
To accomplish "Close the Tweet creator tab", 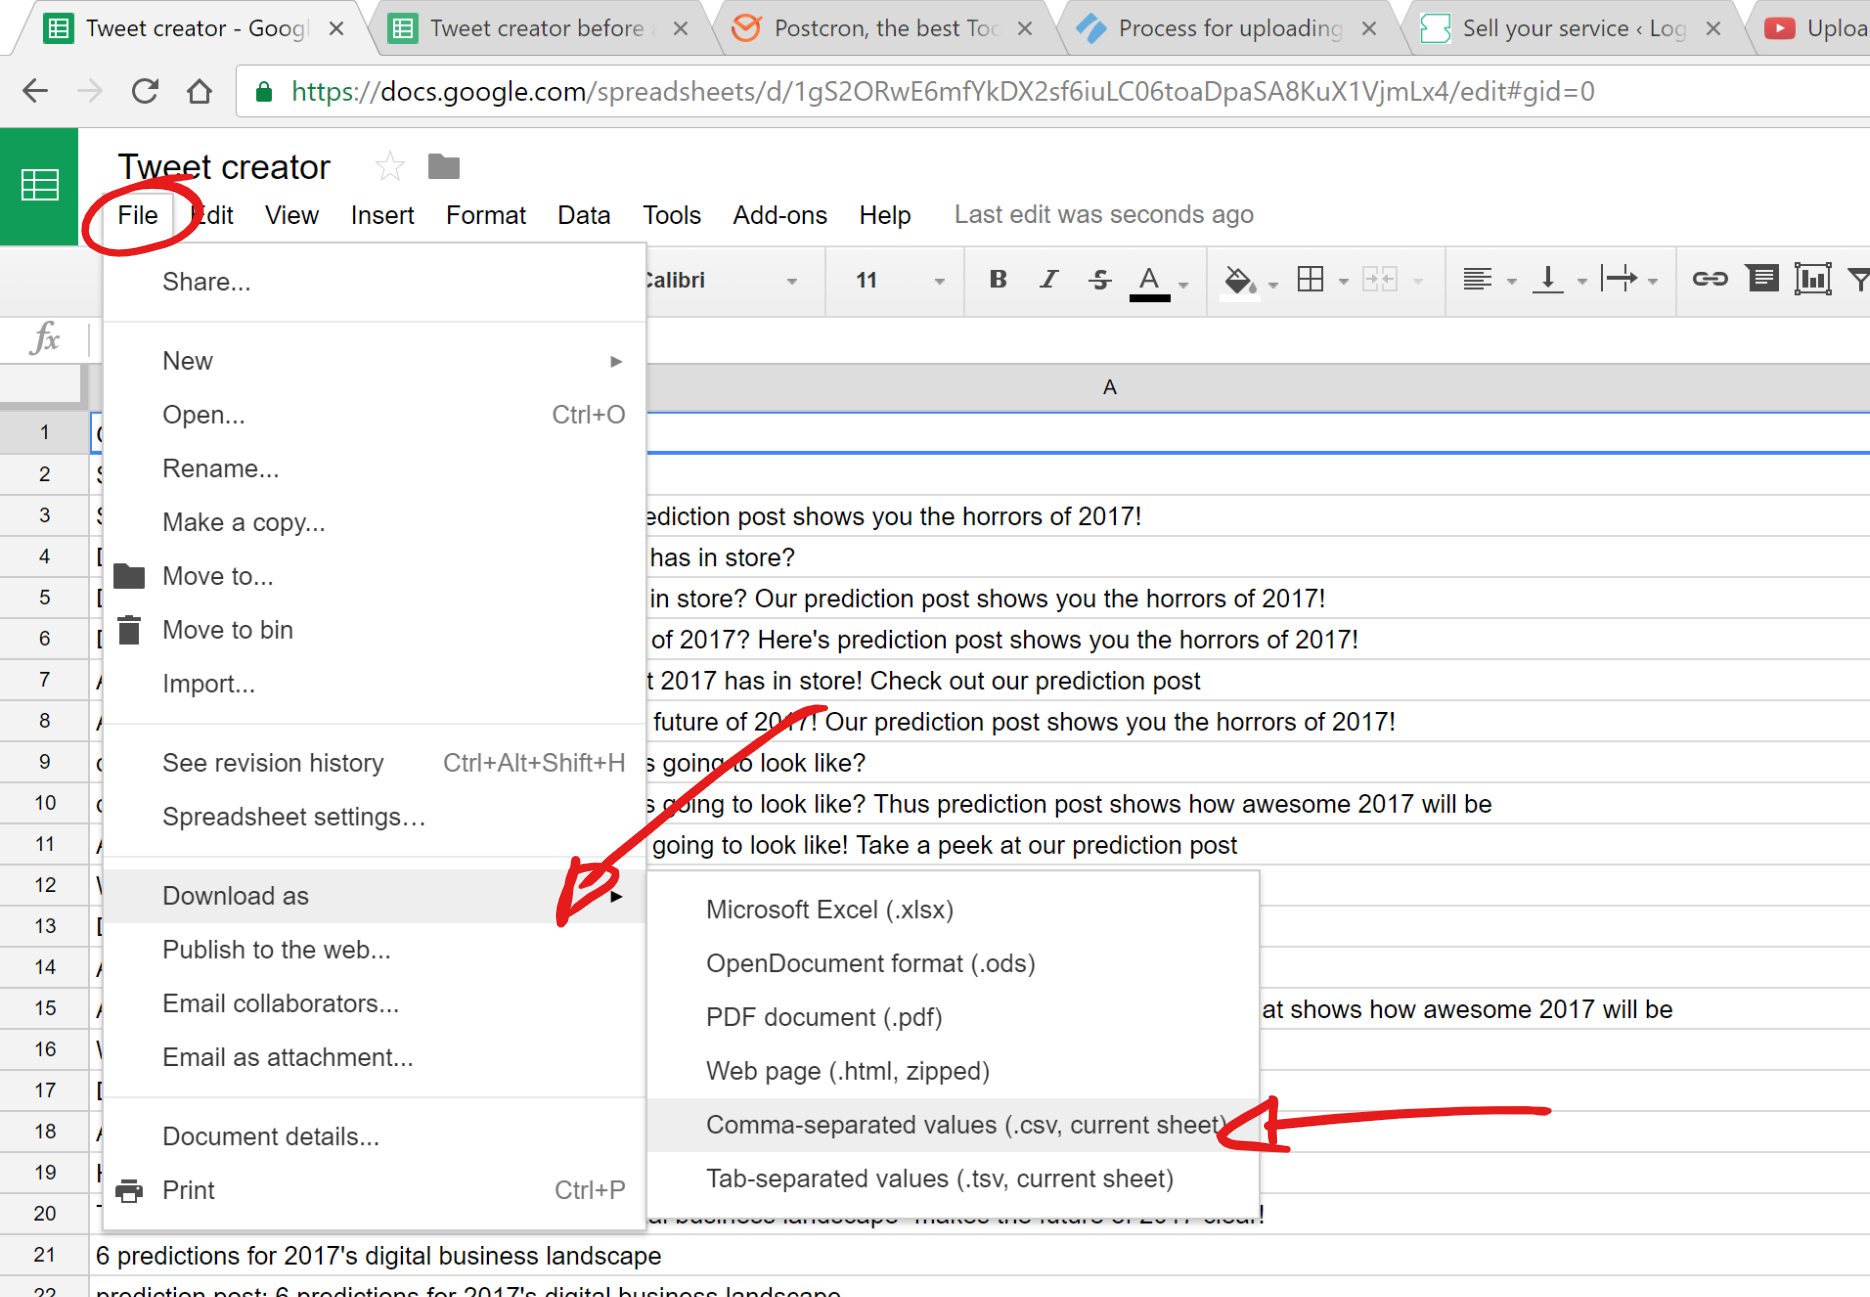I will tap(337, 28).
